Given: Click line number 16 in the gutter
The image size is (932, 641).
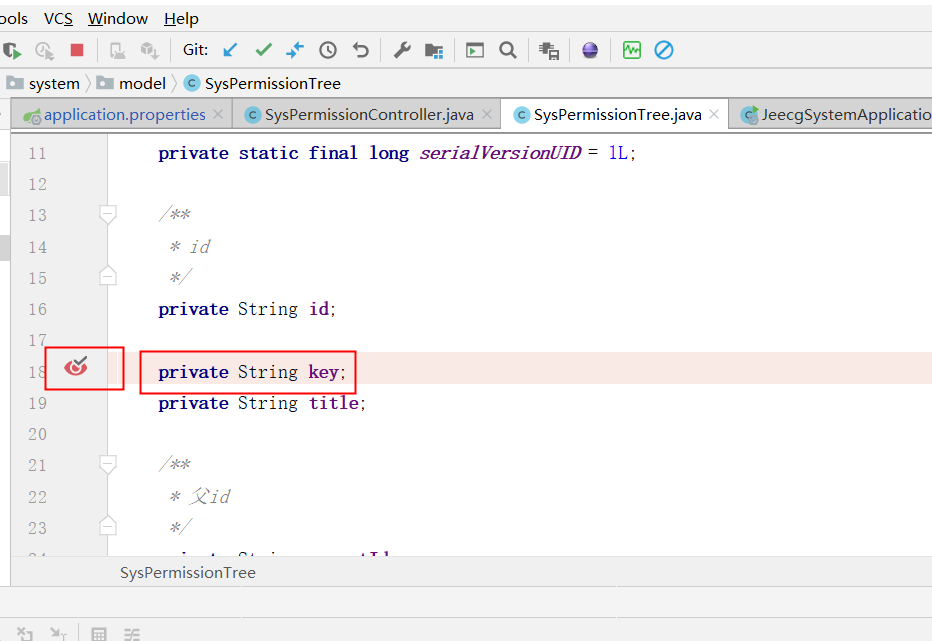Looking at the screenshot, I should tap(37, 309).
